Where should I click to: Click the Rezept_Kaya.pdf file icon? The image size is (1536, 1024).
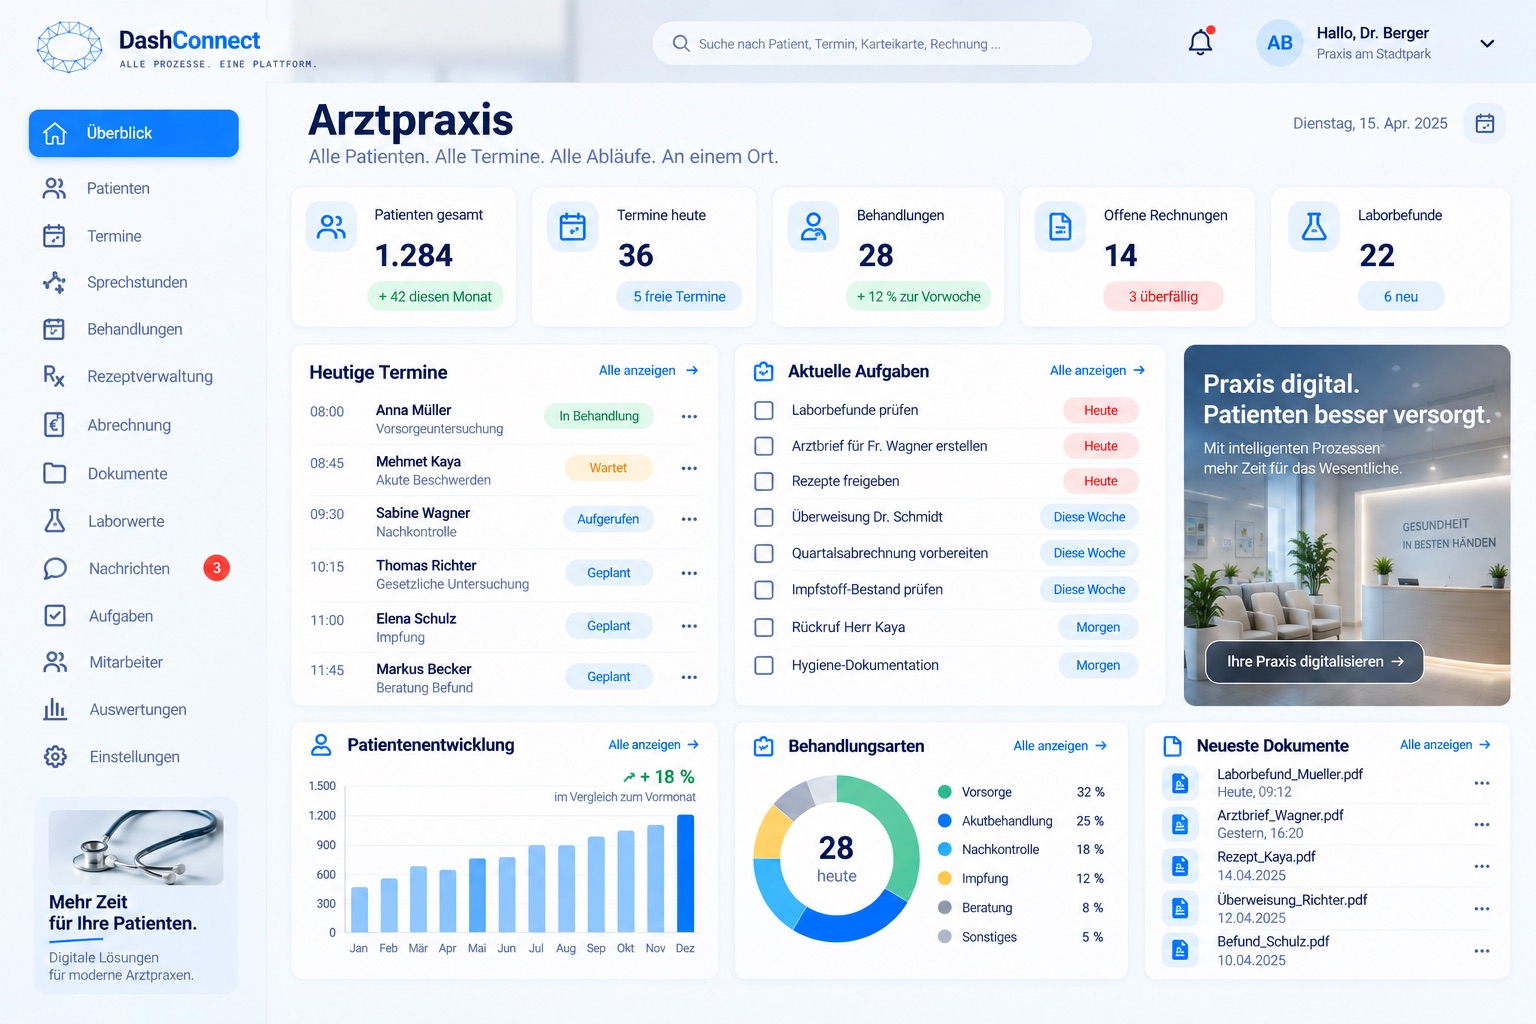[1180, 866]
